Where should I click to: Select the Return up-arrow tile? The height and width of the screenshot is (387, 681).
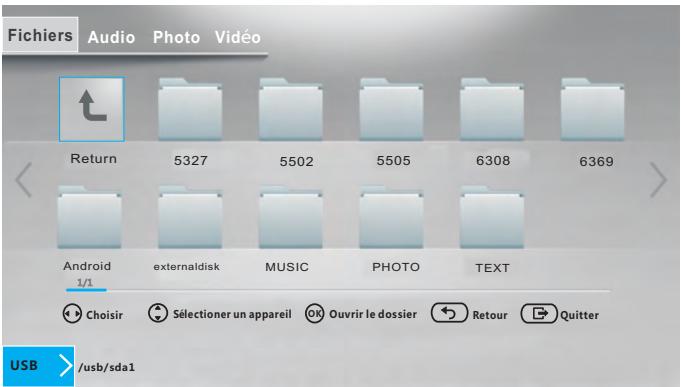pos(92,109)
